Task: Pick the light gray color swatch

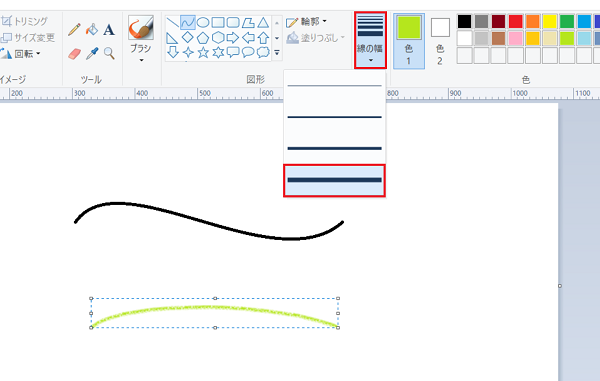Action: pos(481,38)
